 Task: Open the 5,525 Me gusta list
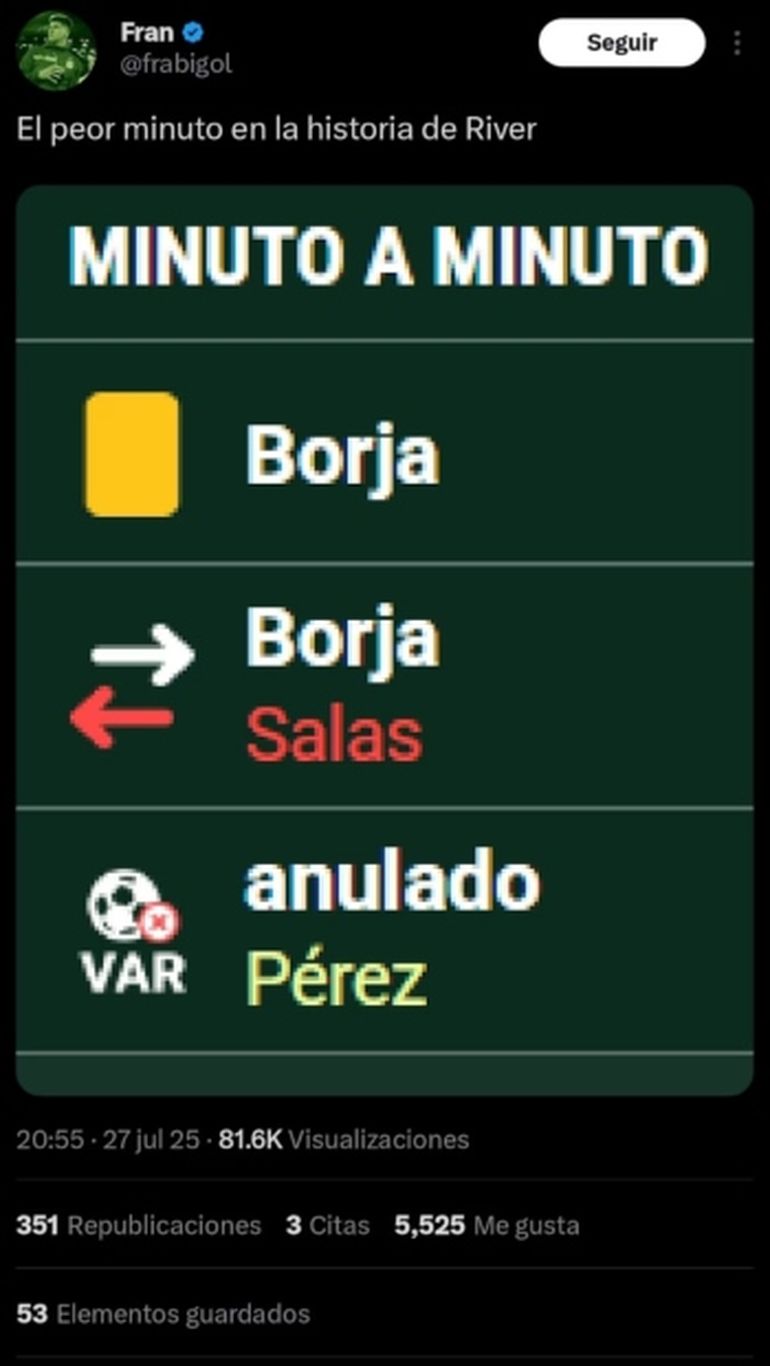tap(486, 1225)
